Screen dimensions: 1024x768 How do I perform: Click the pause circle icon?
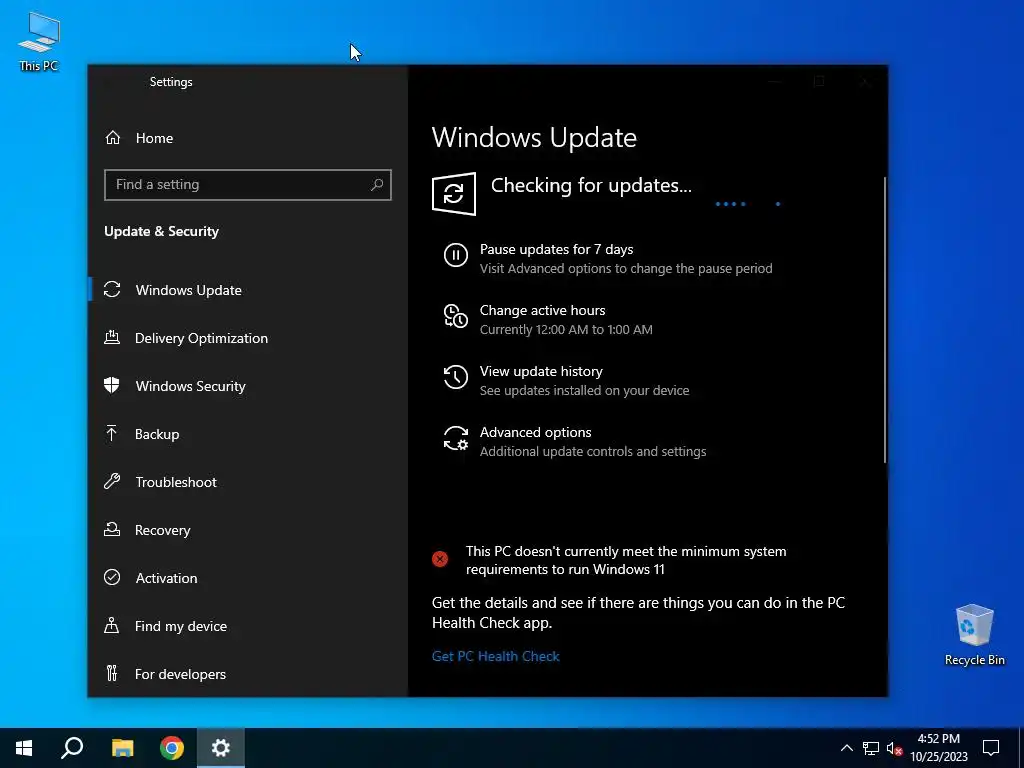click(456, 255)
